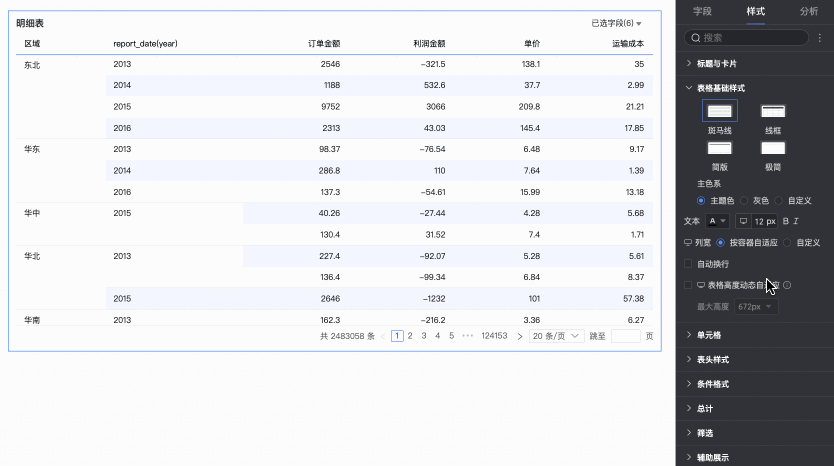This screenshot has width=834, height=466.
Task: Click the 订单金额 column header
Action: (x=324, y=44)
